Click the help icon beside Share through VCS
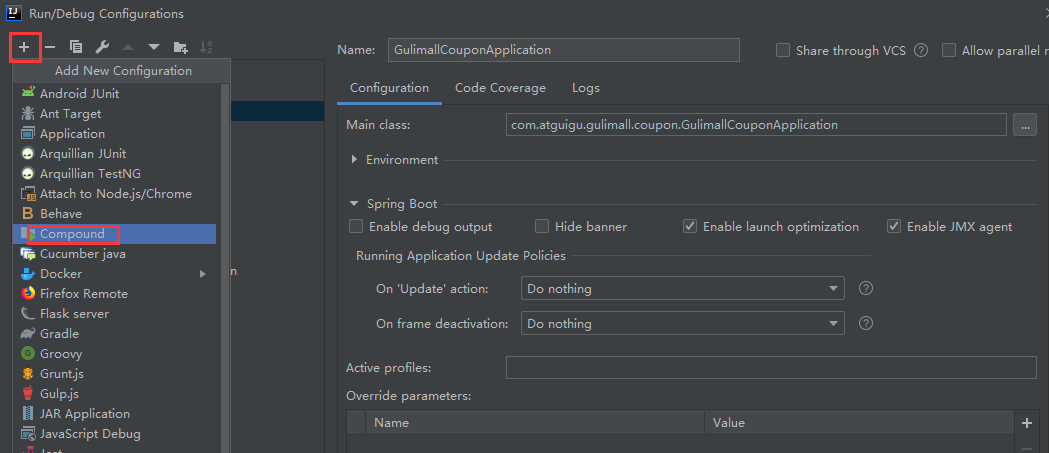The height and width of the screenshot is (453, 1049). pyautogui.click(x=921, y=50)
